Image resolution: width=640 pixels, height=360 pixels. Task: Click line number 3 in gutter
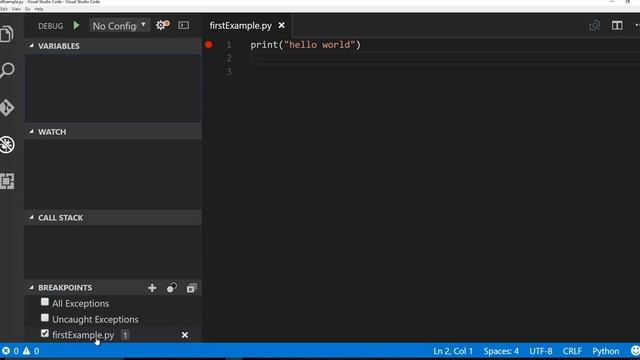pyautogui.click(x=229, y=72)
